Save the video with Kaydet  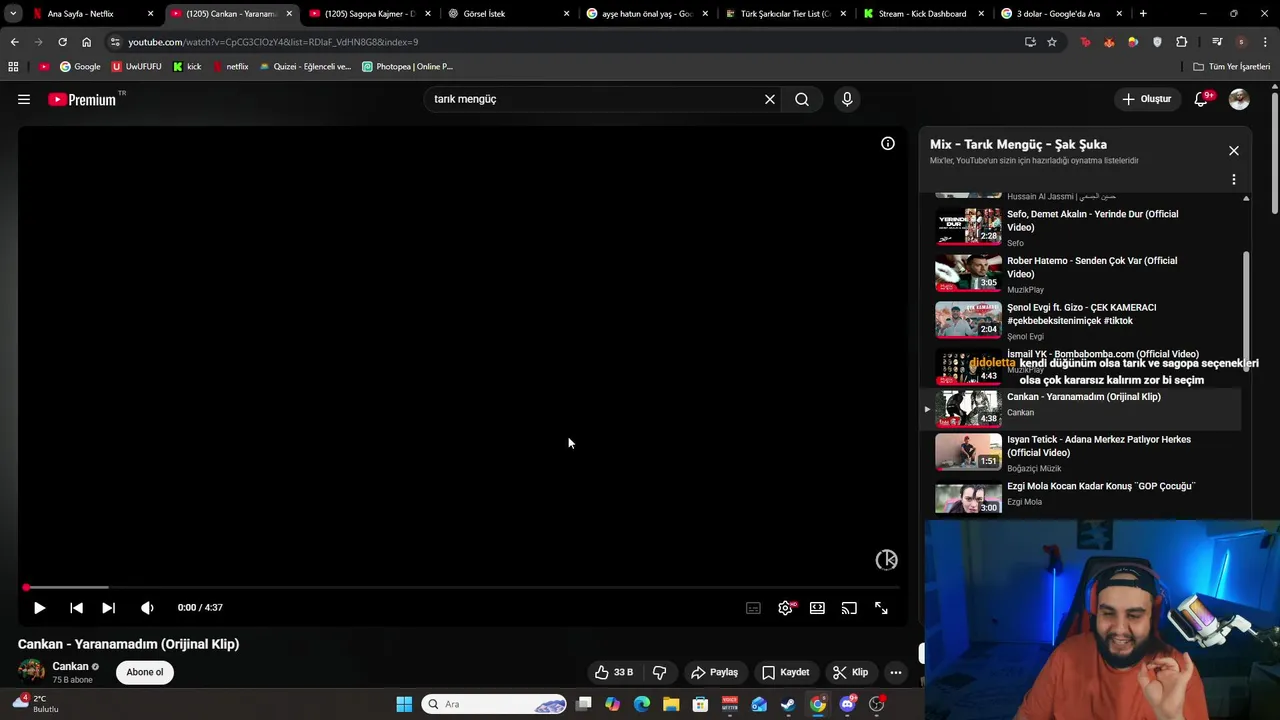click(x=785, y=672)
